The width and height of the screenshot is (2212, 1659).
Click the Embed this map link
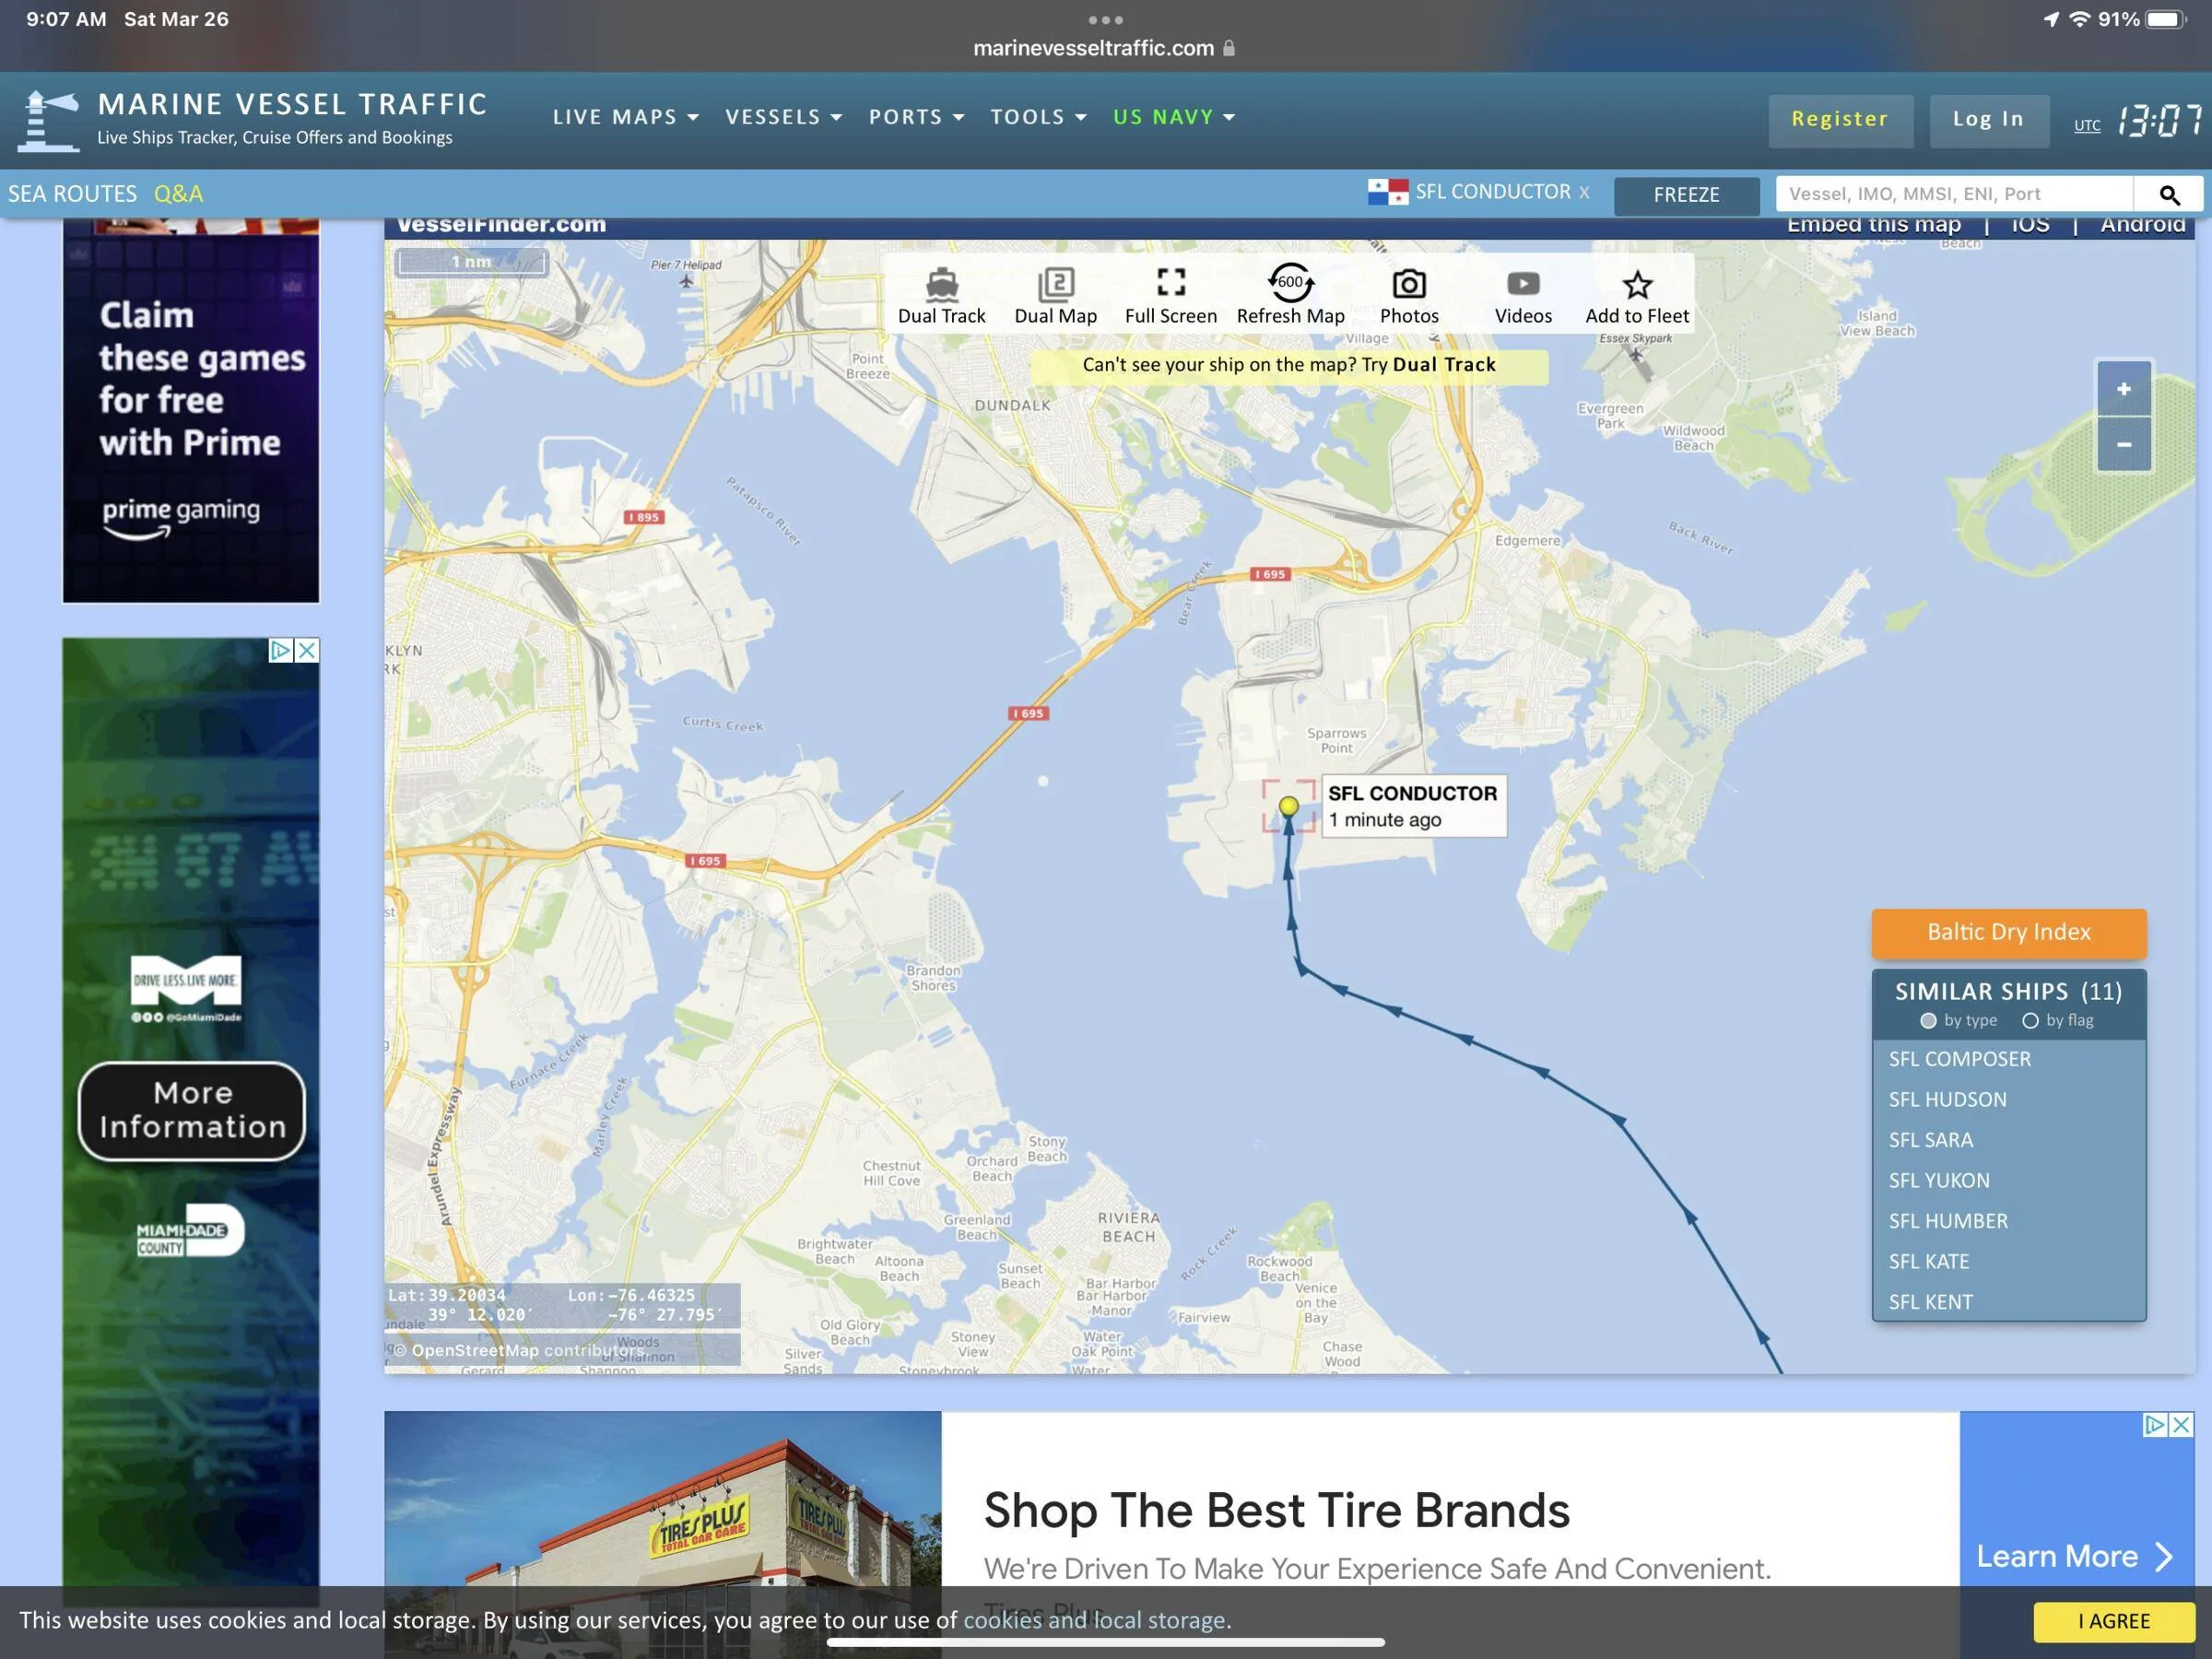1873,225
